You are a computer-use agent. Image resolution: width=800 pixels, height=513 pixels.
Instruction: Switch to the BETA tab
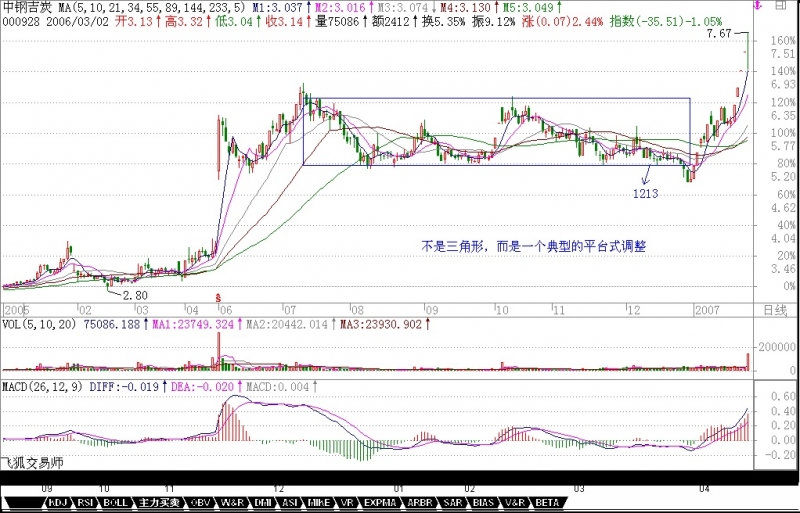[x=546, y=502]
